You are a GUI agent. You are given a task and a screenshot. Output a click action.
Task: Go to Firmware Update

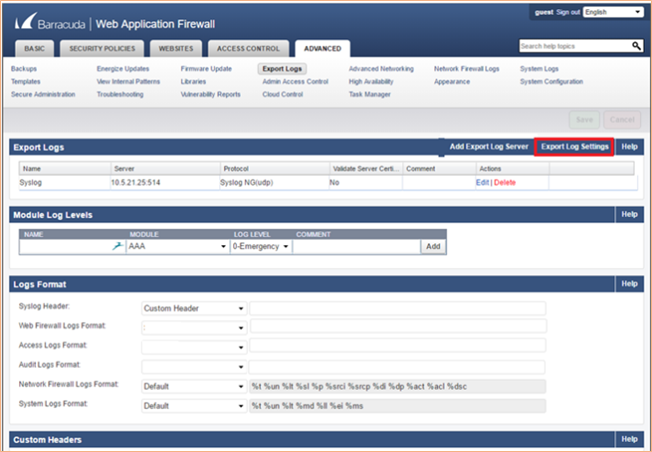[206, 69]
